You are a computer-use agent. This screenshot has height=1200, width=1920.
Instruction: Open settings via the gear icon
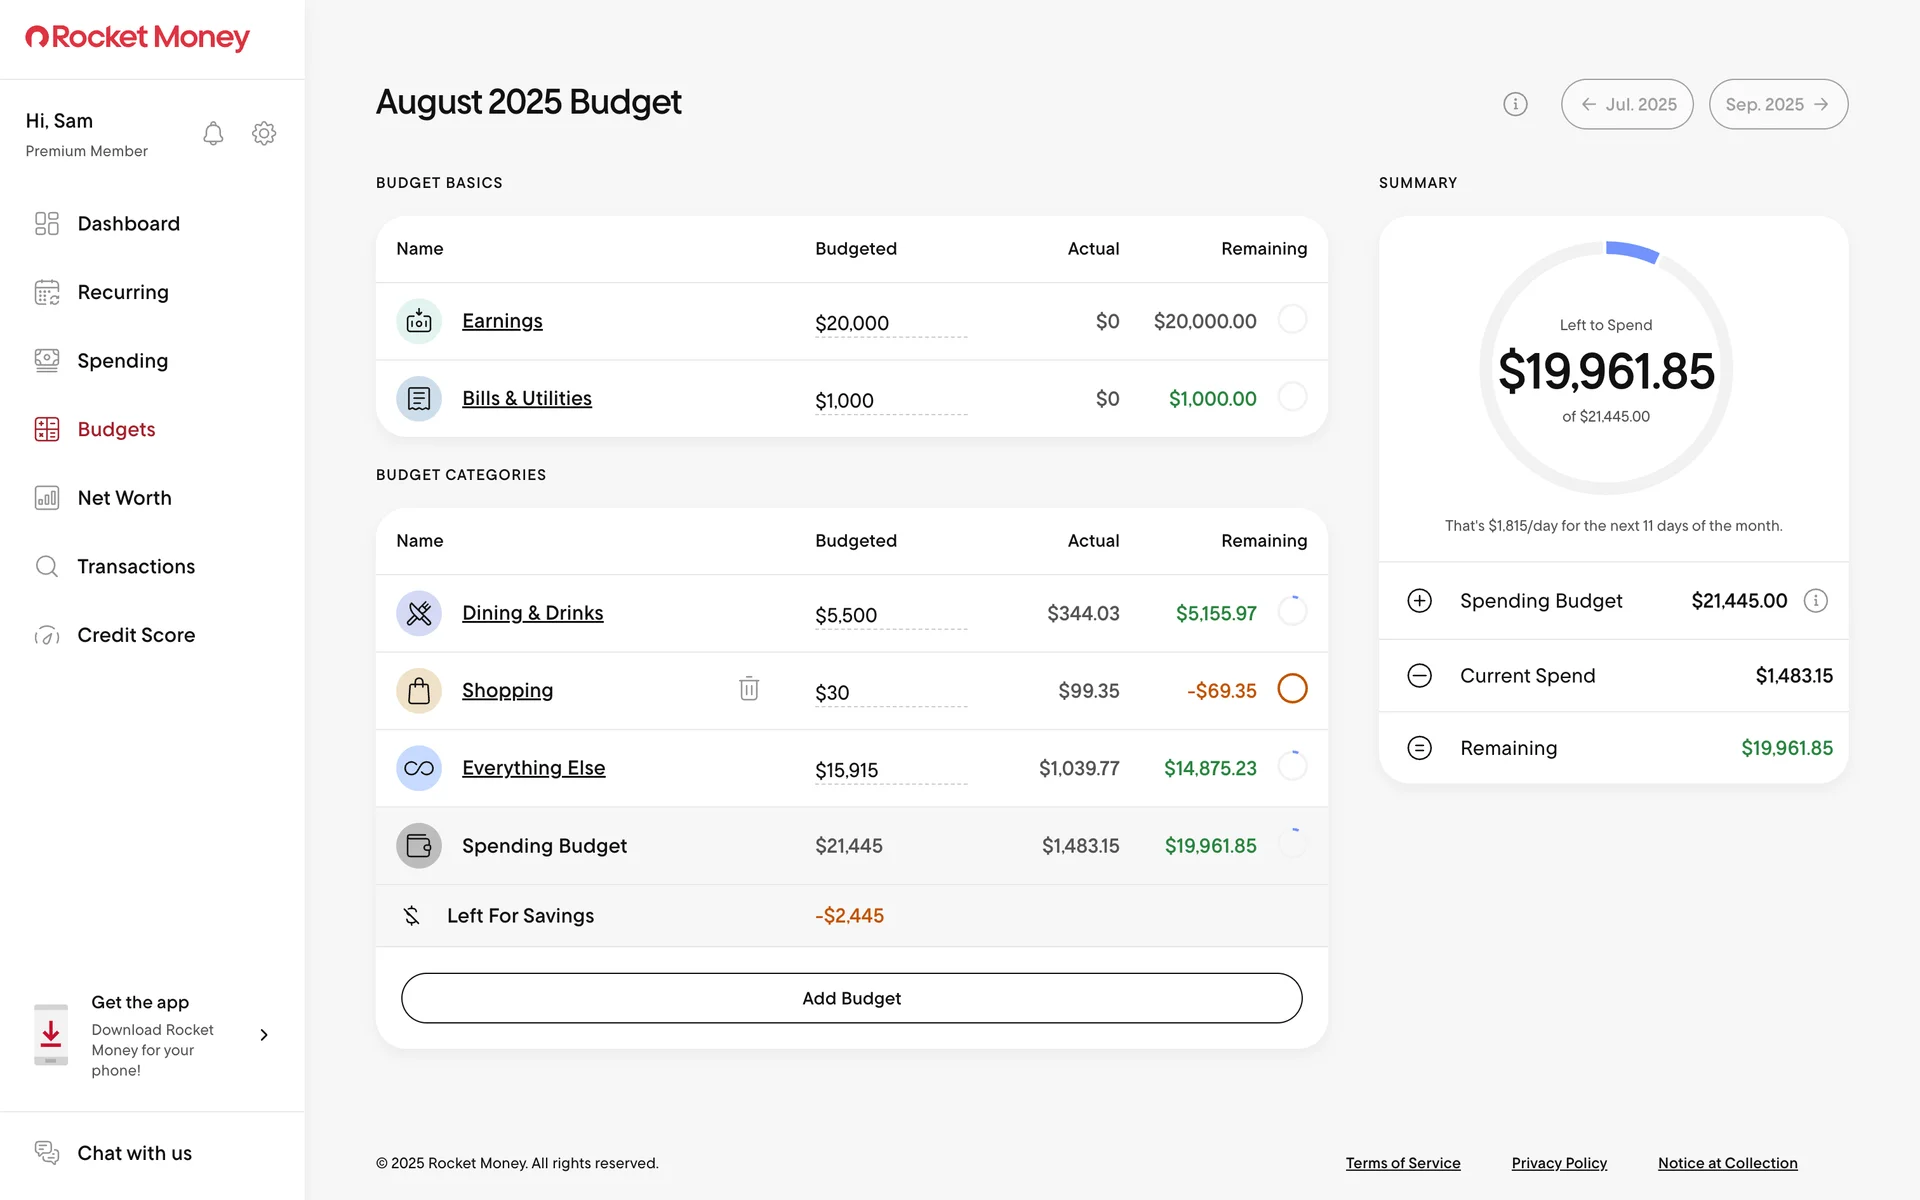(x=264, y=134)
